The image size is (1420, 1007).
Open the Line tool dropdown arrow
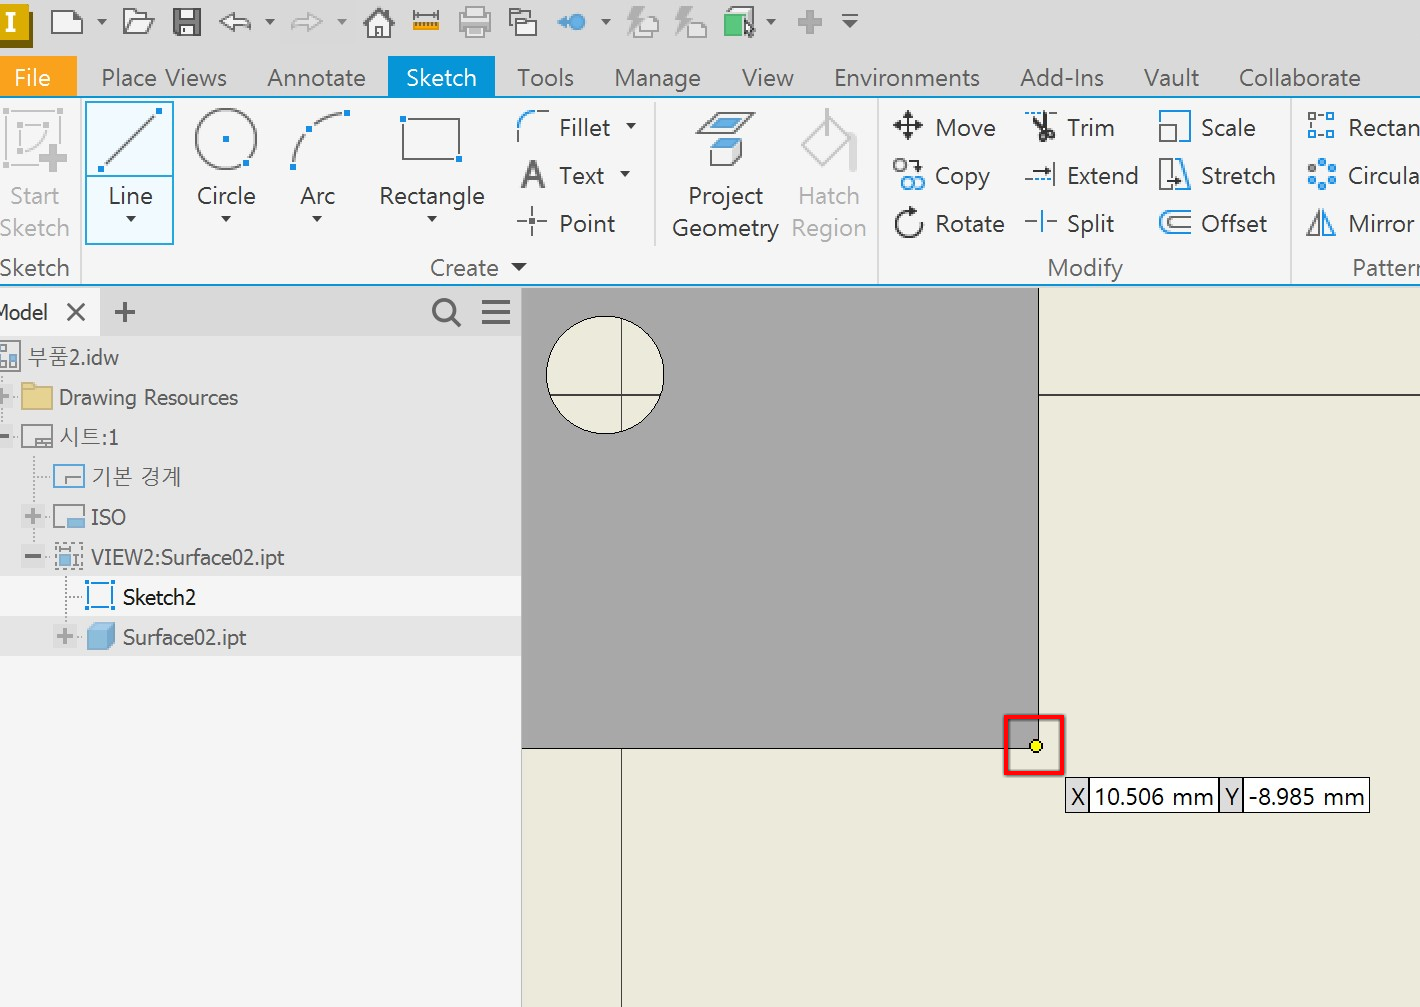[130, 218]
